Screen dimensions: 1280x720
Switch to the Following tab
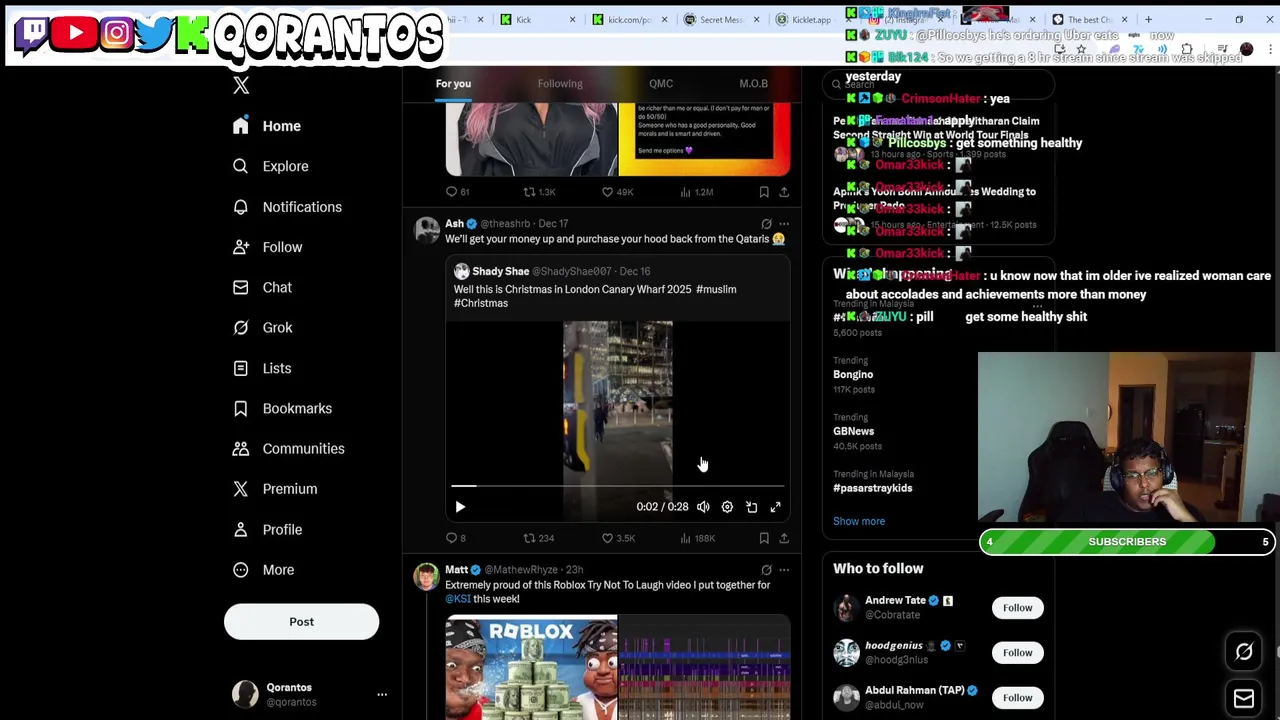(560, 84)
